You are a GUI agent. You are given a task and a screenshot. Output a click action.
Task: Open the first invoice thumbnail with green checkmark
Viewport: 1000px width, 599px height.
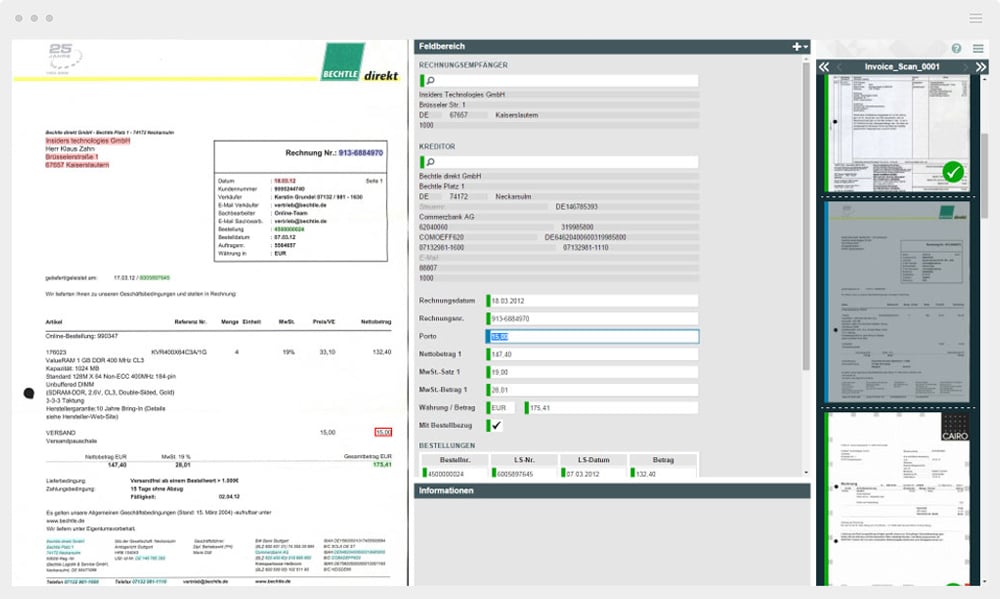[x=897, y=133]
